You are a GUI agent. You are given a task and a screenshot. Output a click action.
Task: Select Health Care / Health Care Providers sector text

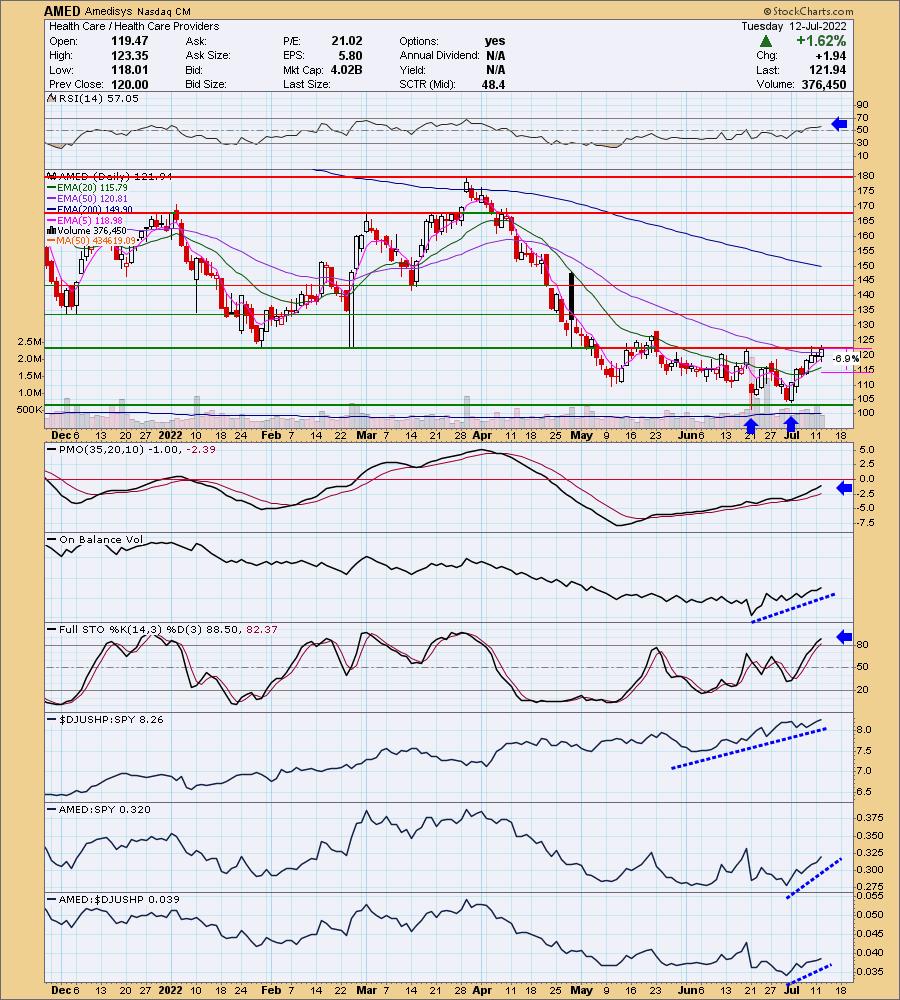coord(134,26)
